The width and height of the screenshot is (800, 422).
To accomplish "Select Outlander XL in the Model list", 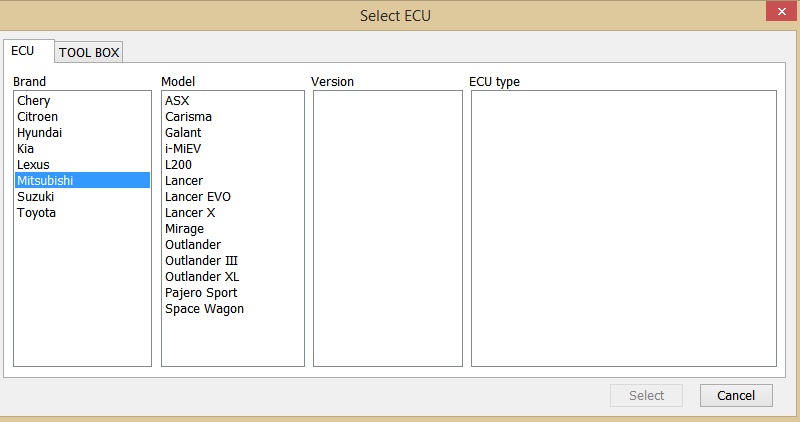I will pyautogui.click(x=202, y=277).
